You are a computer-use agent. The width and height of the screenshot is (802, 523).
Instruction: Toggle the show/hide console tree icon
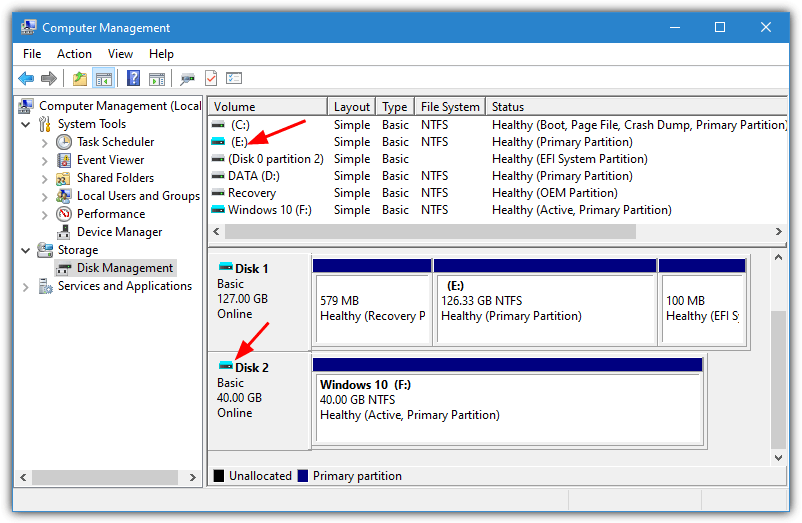[x=103, y=78]
